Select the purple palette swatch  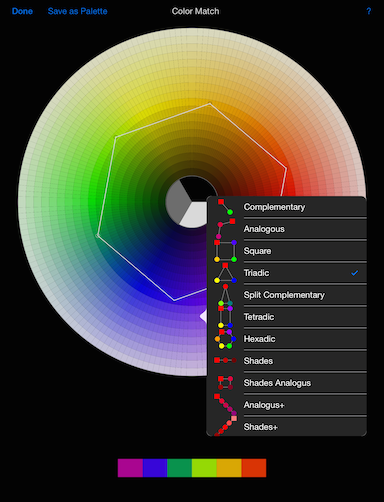tap(130, 468)
